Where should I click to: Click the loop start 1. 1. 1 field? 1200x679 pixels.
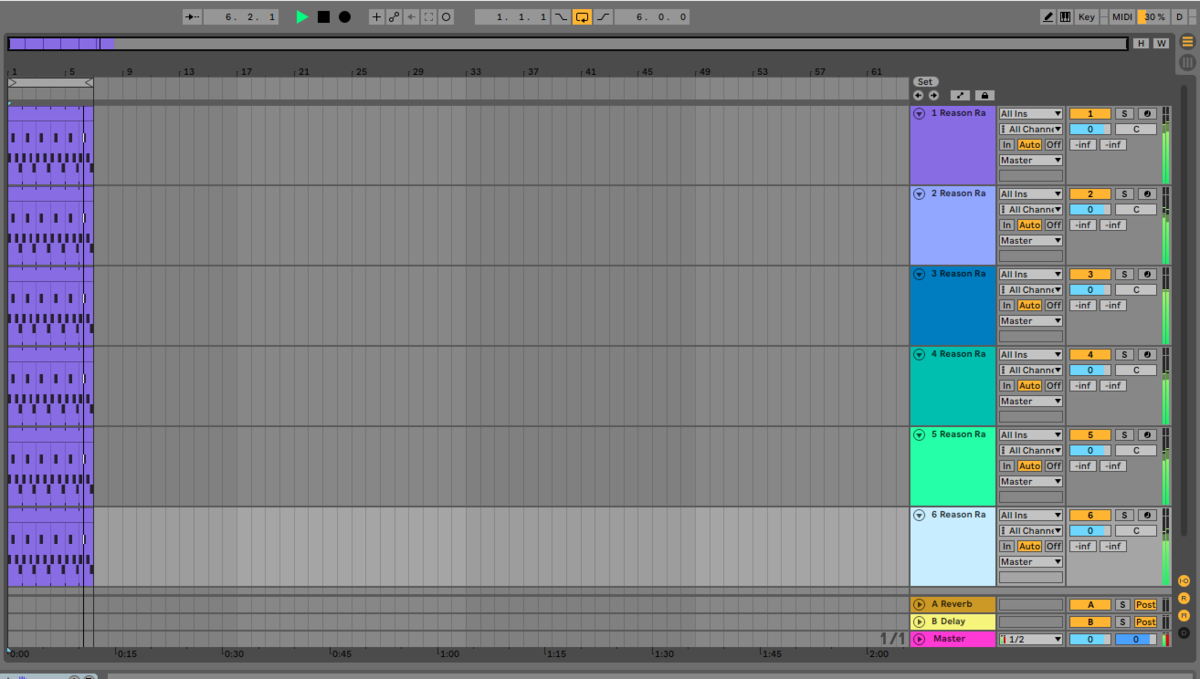click(x=512, y=17)
